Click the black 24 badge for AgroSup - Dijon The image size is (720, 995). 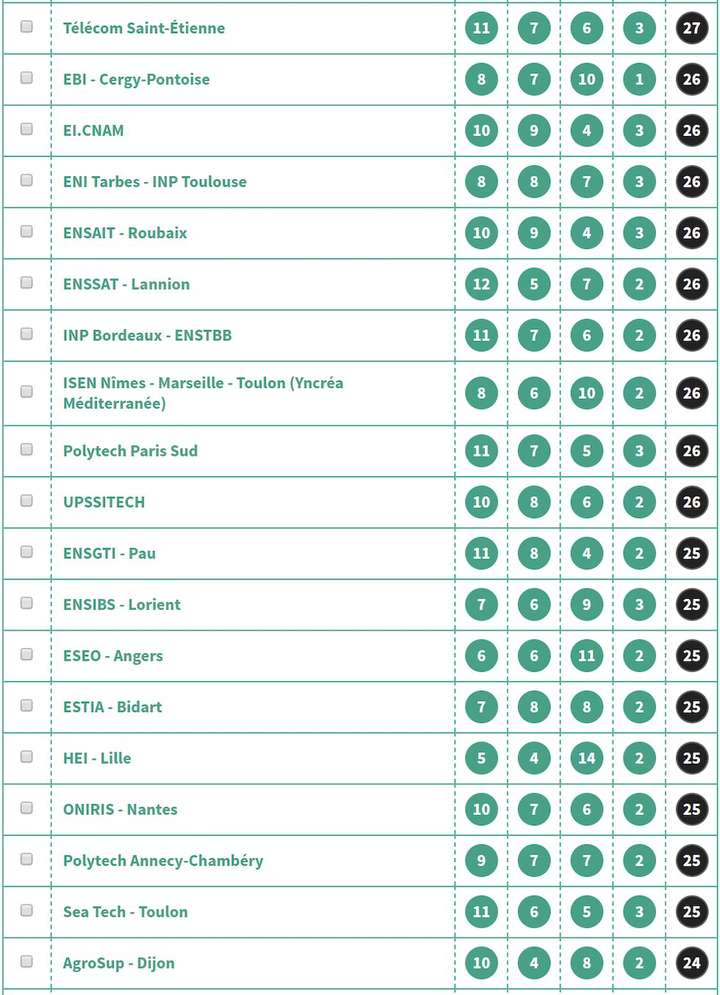pyautogui.click(x=692, y=963)
